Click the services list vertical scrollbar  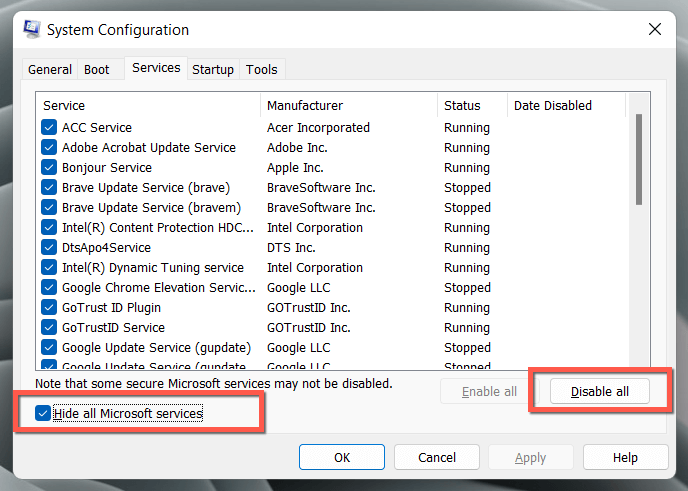[638, 160]
